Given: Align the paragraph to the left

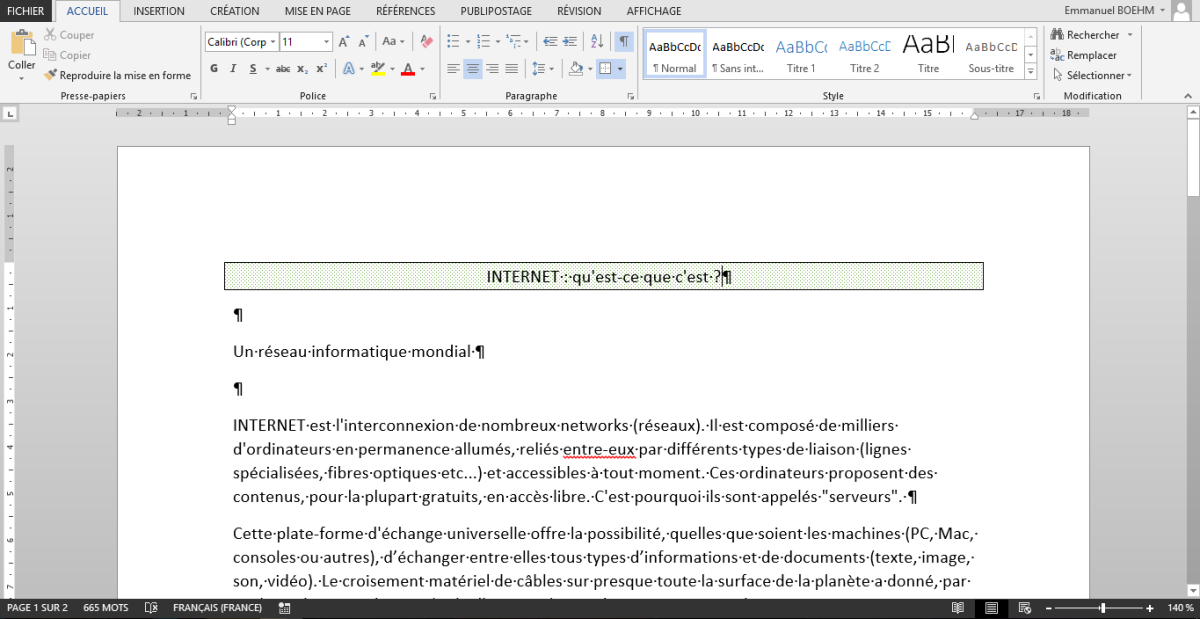Looking at the screenshot, I should click(453, 69).
